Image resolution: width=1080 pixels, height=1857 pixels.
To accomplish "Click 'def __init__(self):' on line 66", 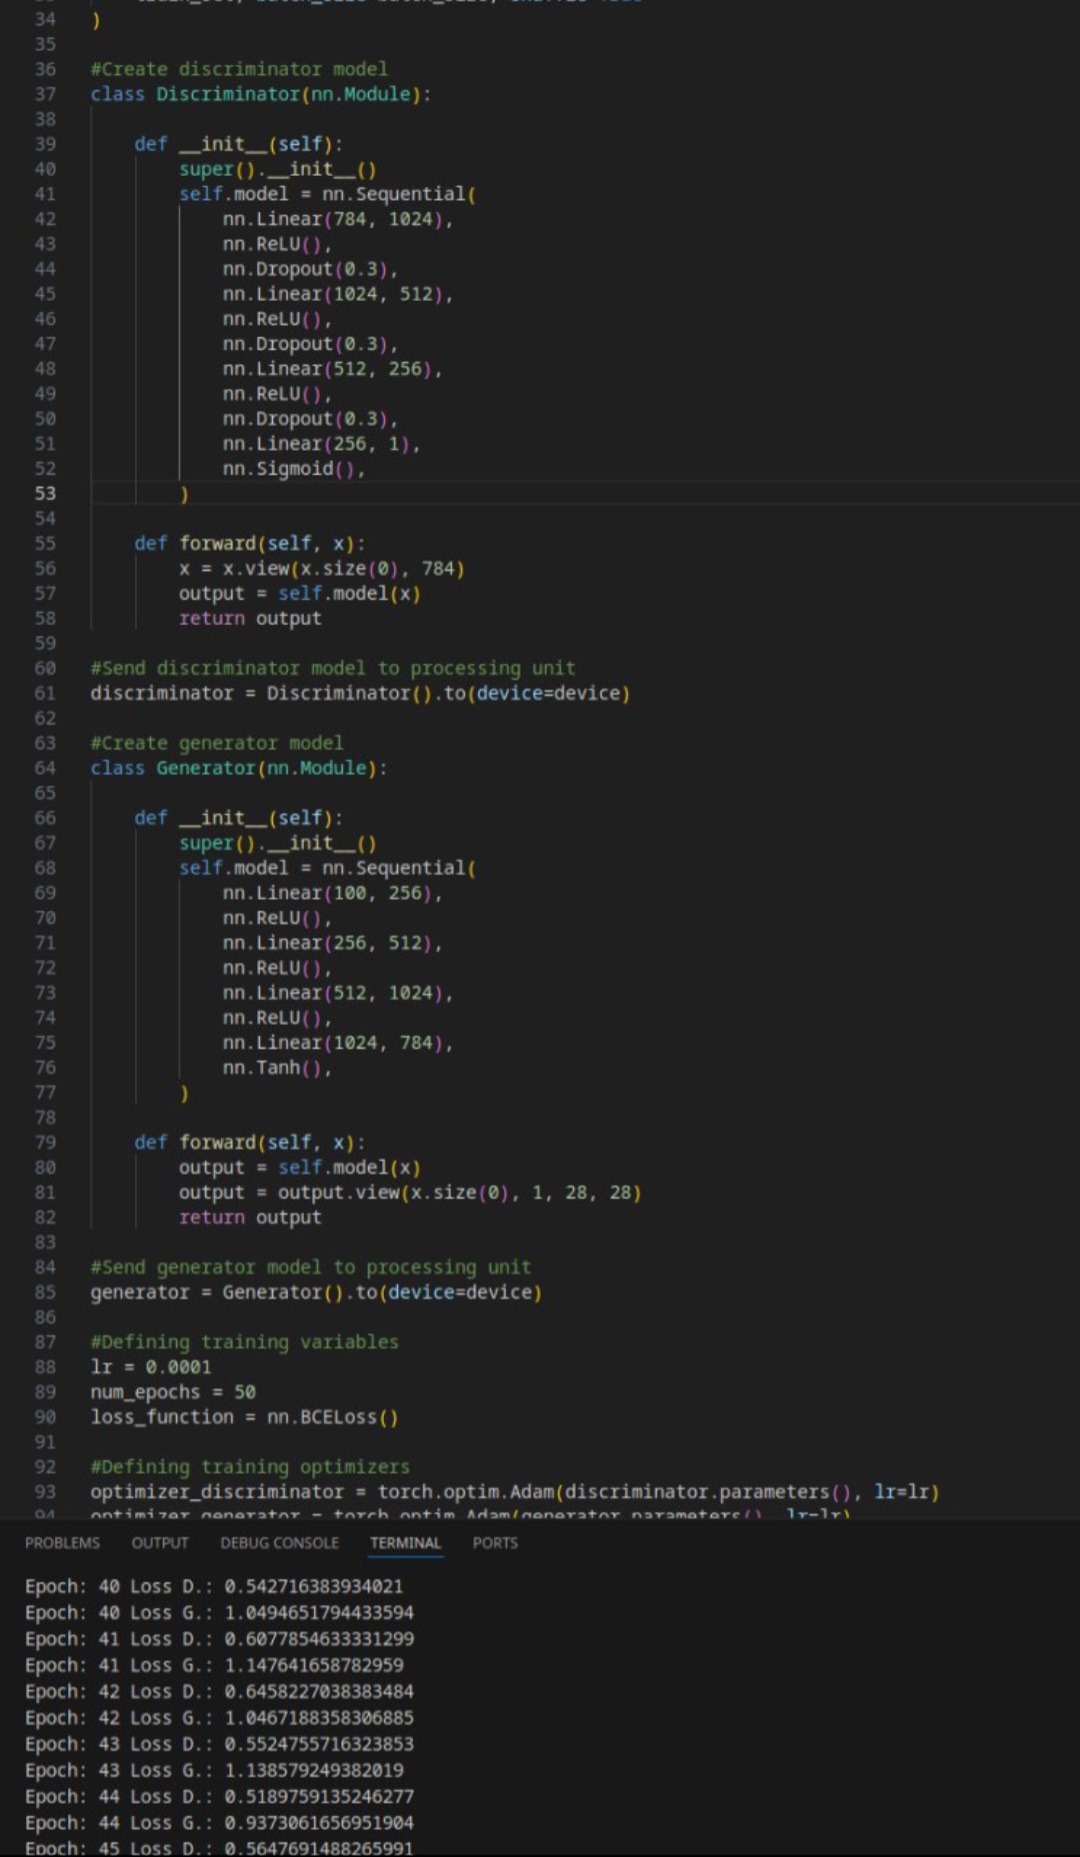I will click(239, 818).
